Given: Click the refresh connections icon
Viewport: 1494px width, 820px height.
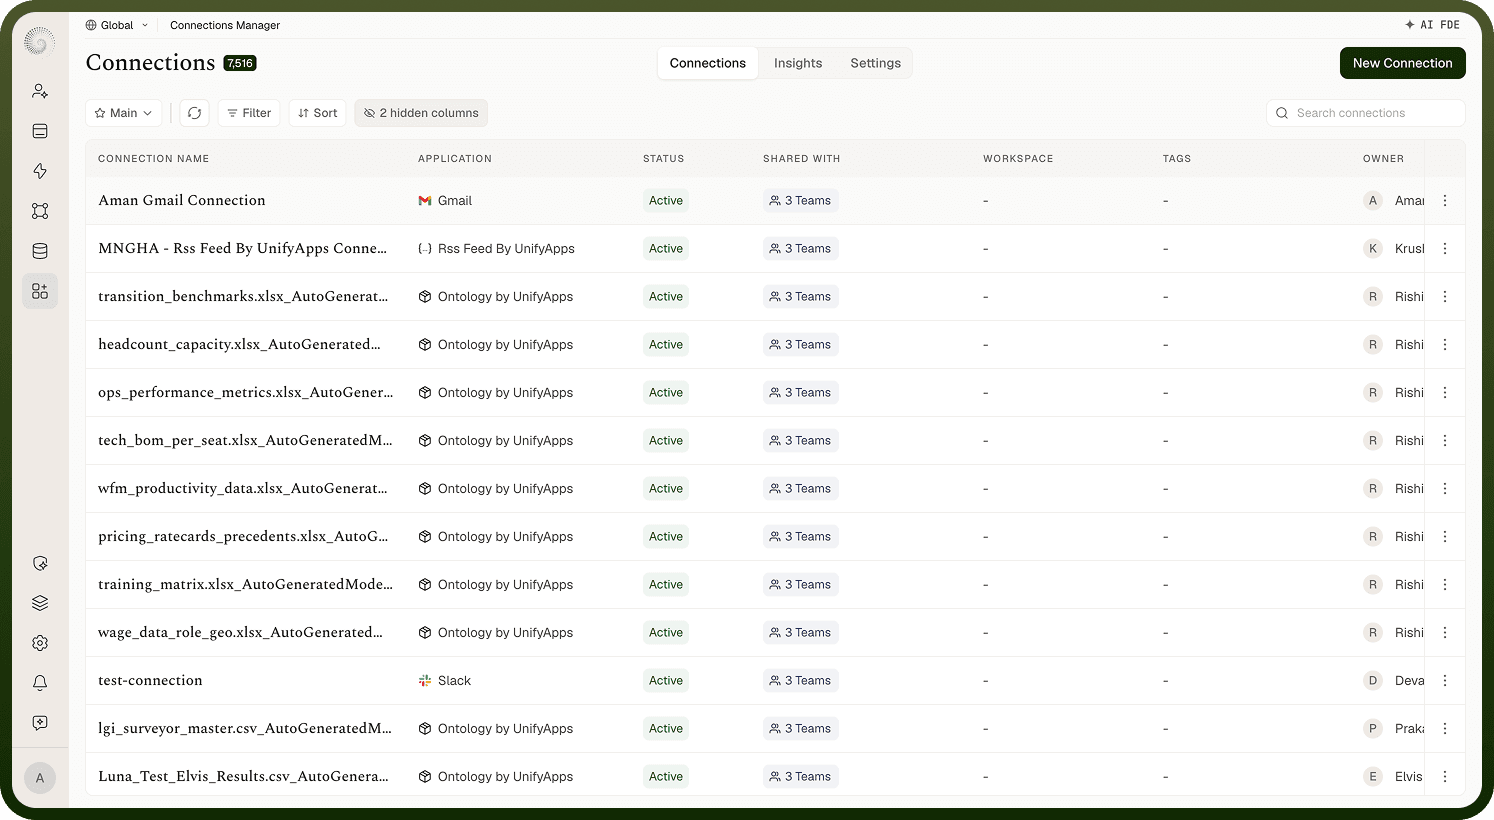Looking at the screenshot, I should pos(195,113).
